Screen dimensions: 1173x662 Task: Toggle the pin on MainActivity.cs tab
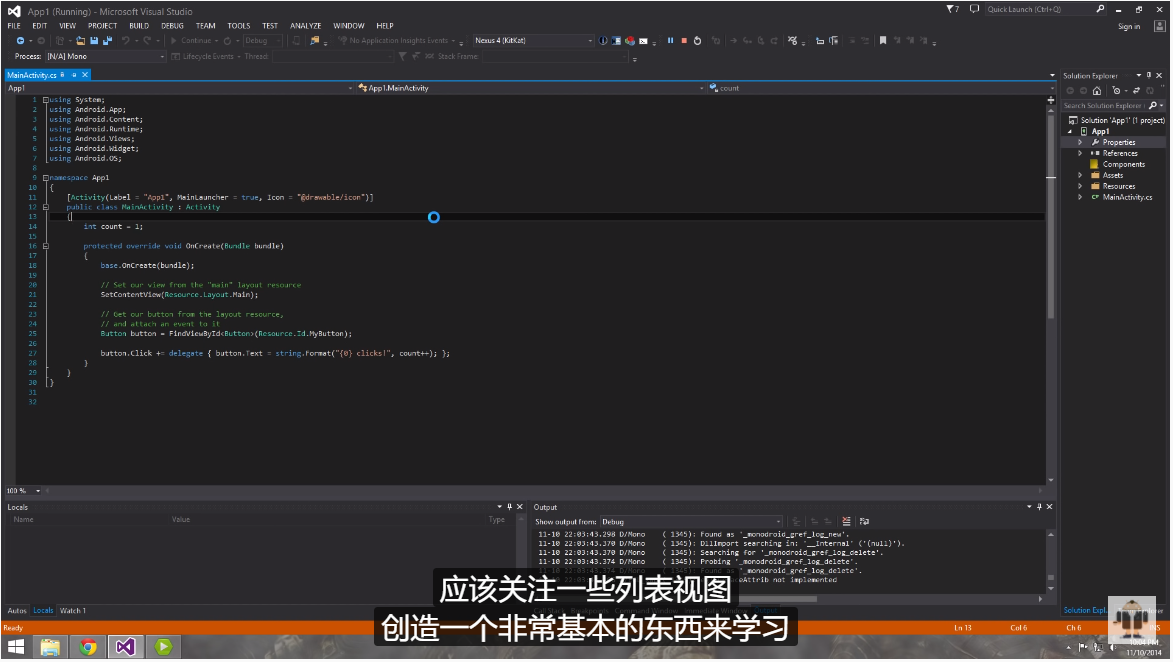pyautogui.click(x=74, y=75)
